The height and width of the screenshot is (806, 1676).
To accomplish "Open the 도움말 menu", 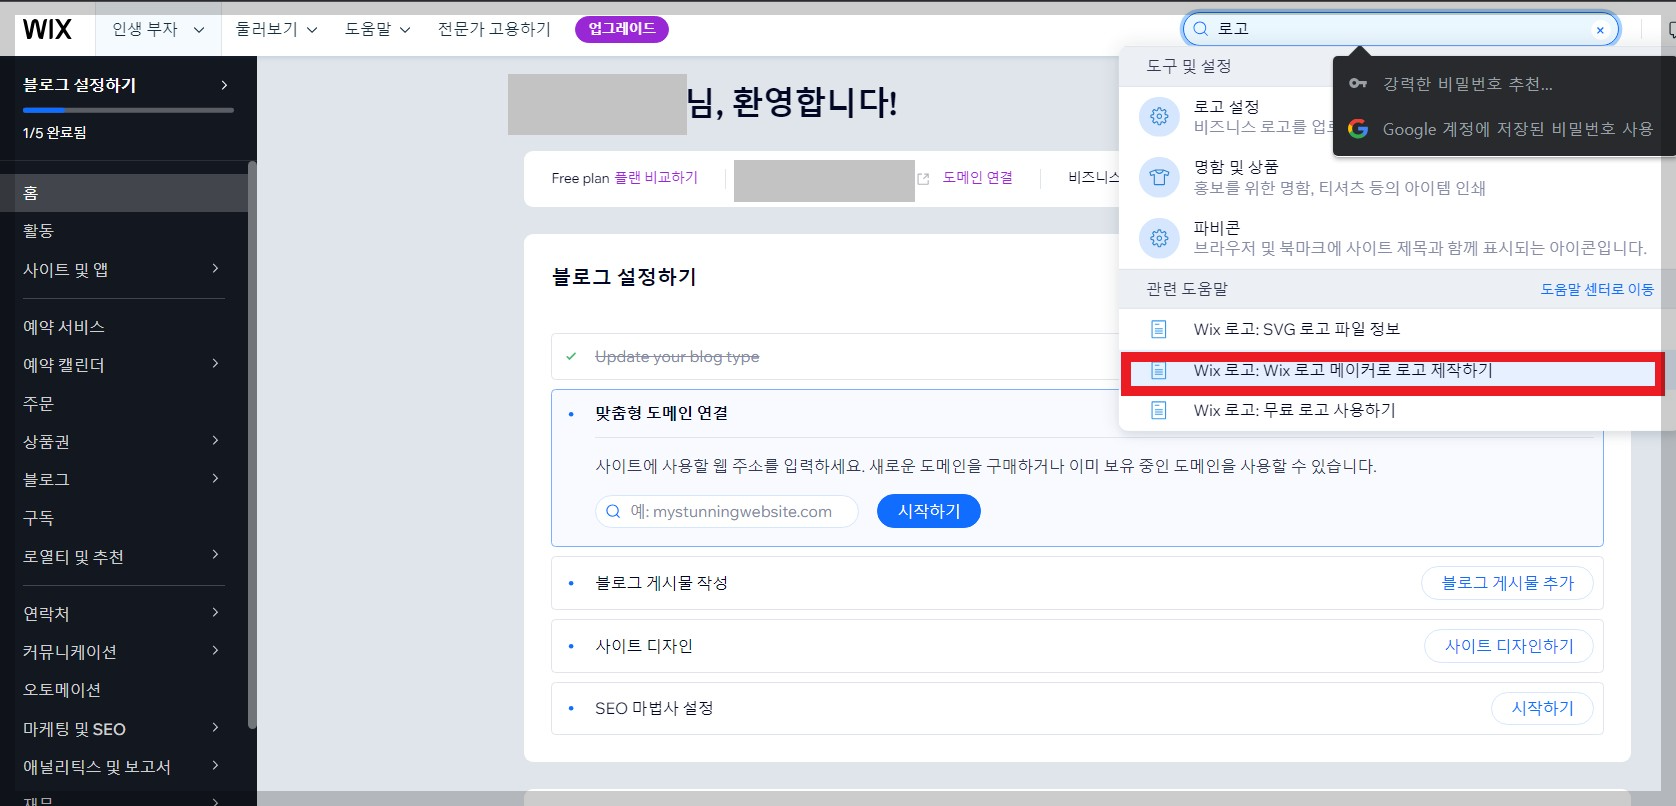I will 377,29.
